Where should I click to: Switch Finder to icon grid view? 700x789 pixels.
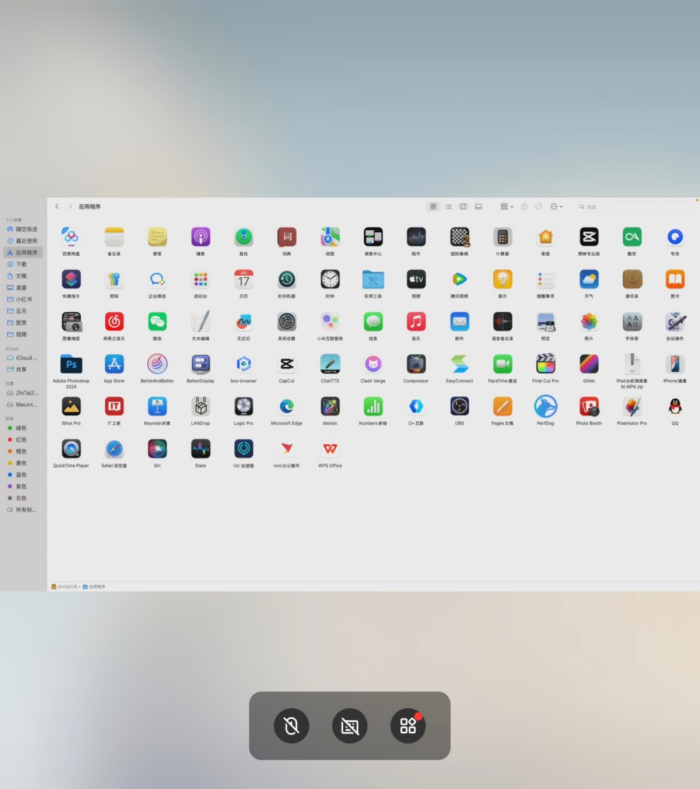433,206
